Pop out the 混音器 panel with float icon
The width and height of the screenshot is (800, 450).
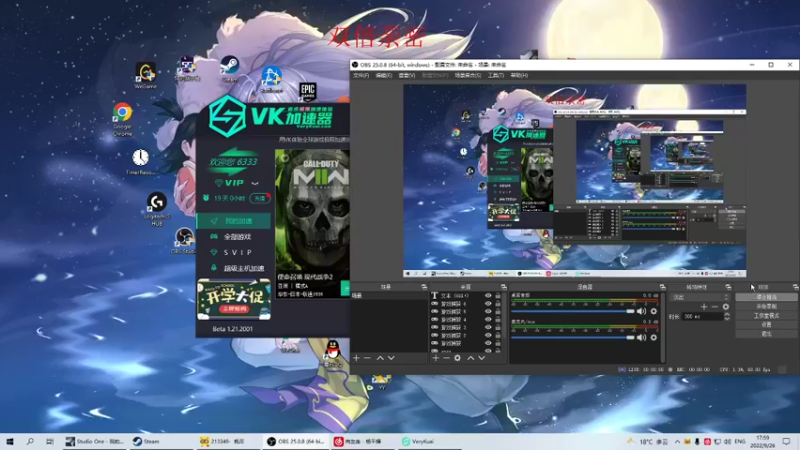point(662,287)
